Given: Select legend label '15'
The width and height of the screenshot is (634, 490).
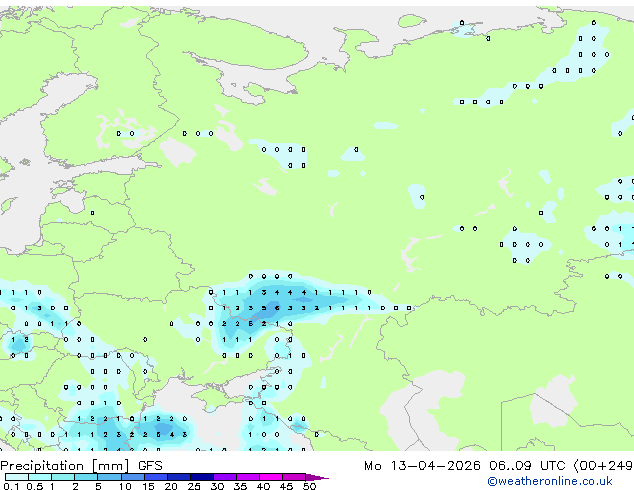Looking at the screenshot, I should click(x=148, y=486).
